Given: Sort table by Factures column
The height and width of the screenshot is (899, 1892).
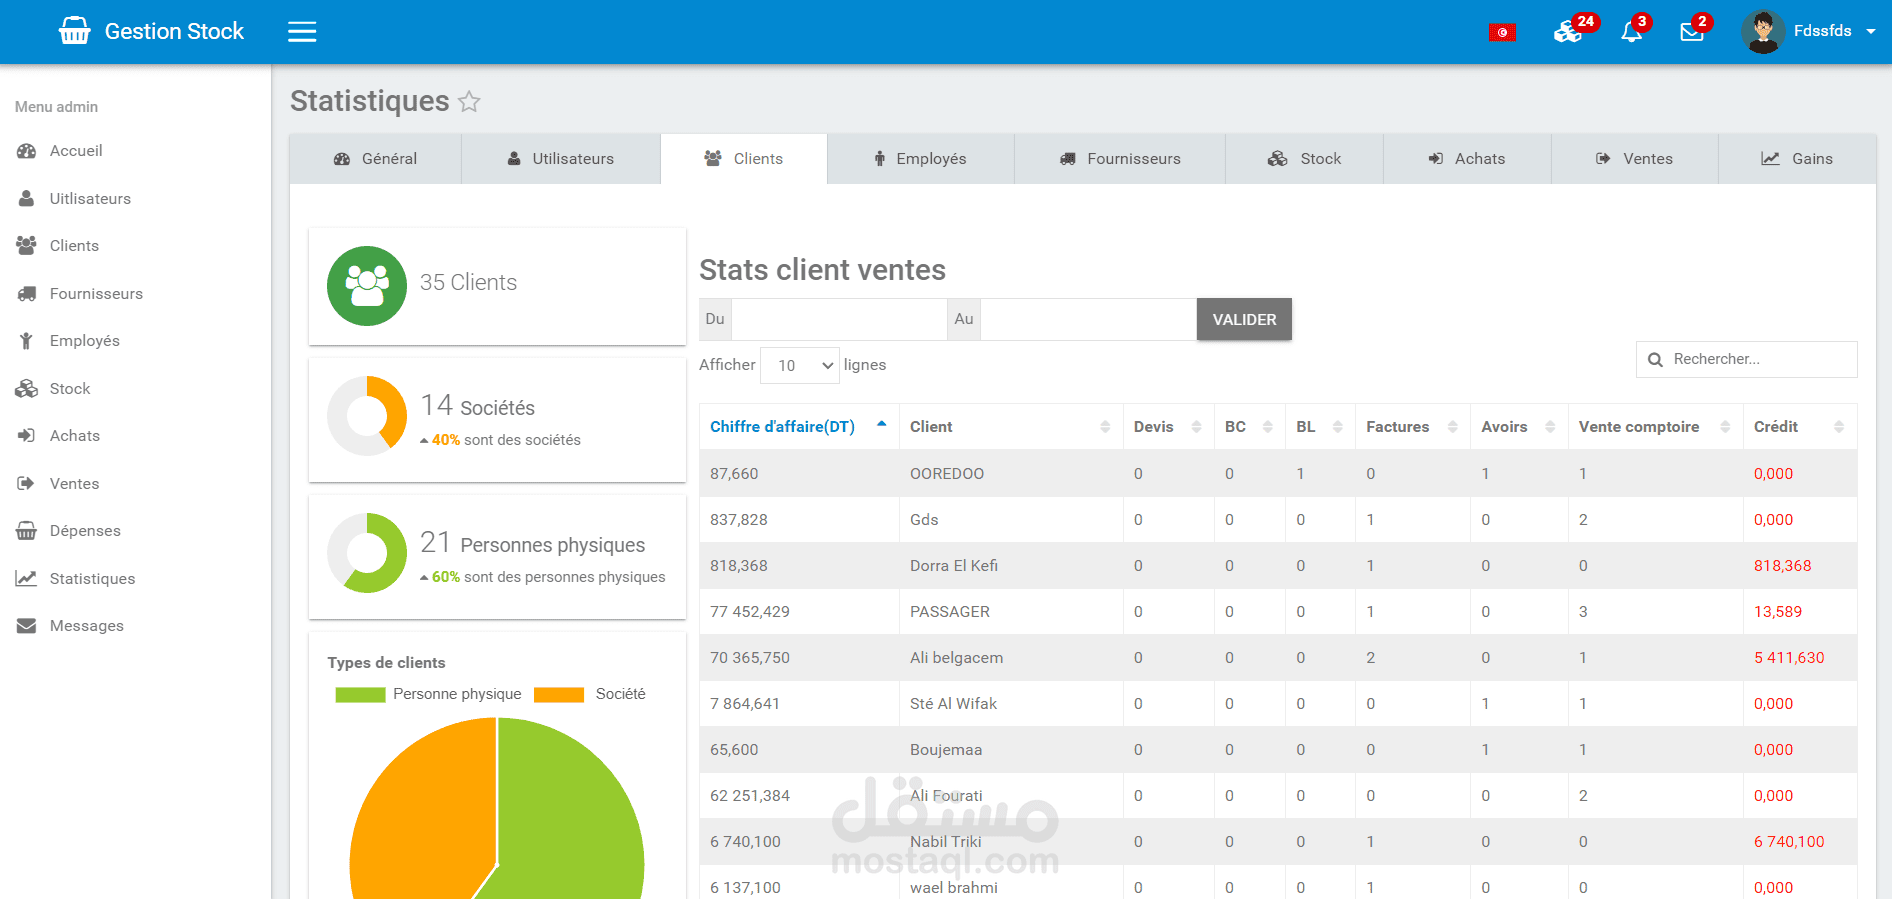Looking at the screenshot, I should pos(1412,427).
